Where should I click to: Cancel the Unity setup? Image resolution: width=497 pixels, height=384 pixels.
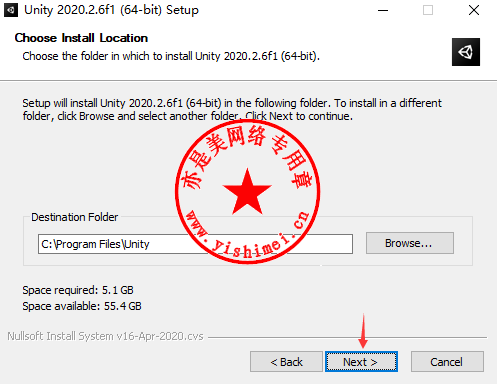pos(447,362)
